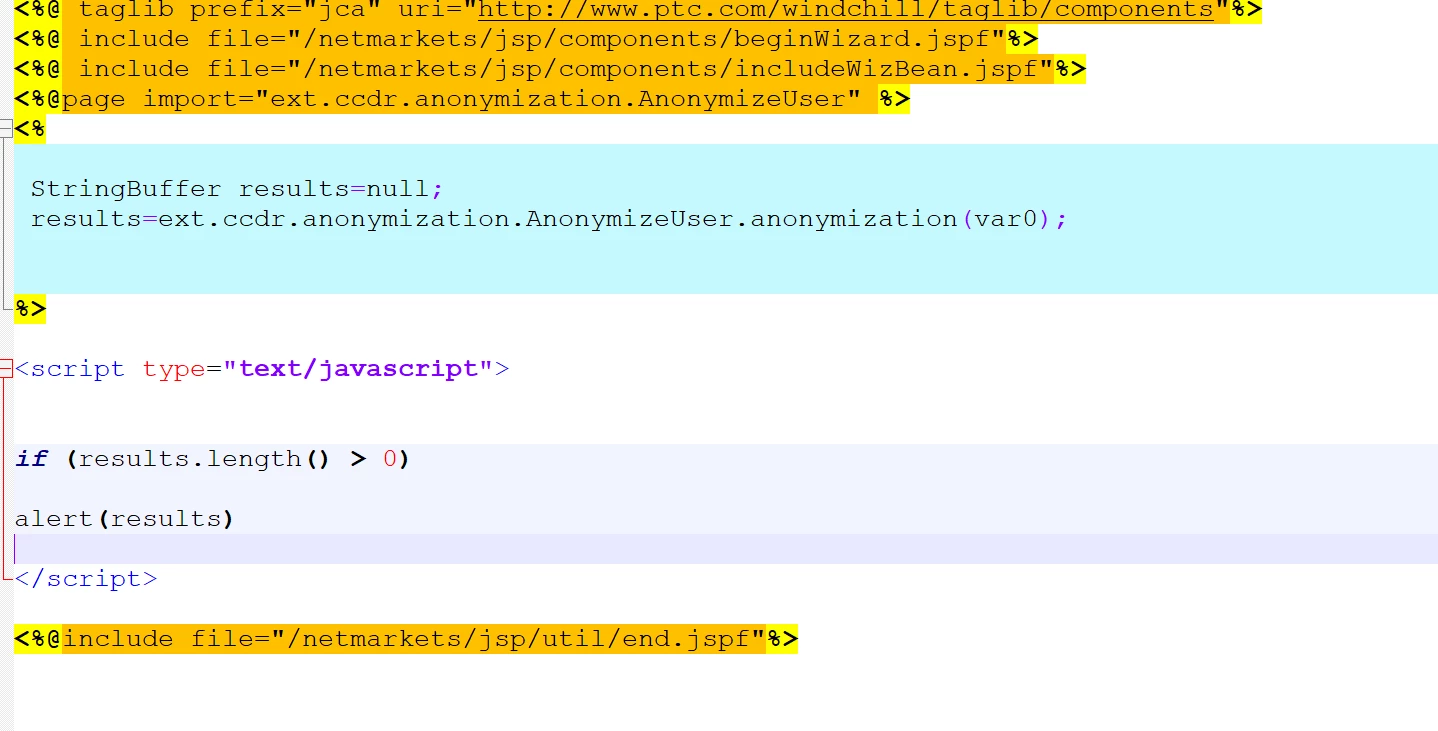This screenshot has width=1438, height=731.
Task: Click the taglib prefix="jca" text
Action: tap(230, 10)
